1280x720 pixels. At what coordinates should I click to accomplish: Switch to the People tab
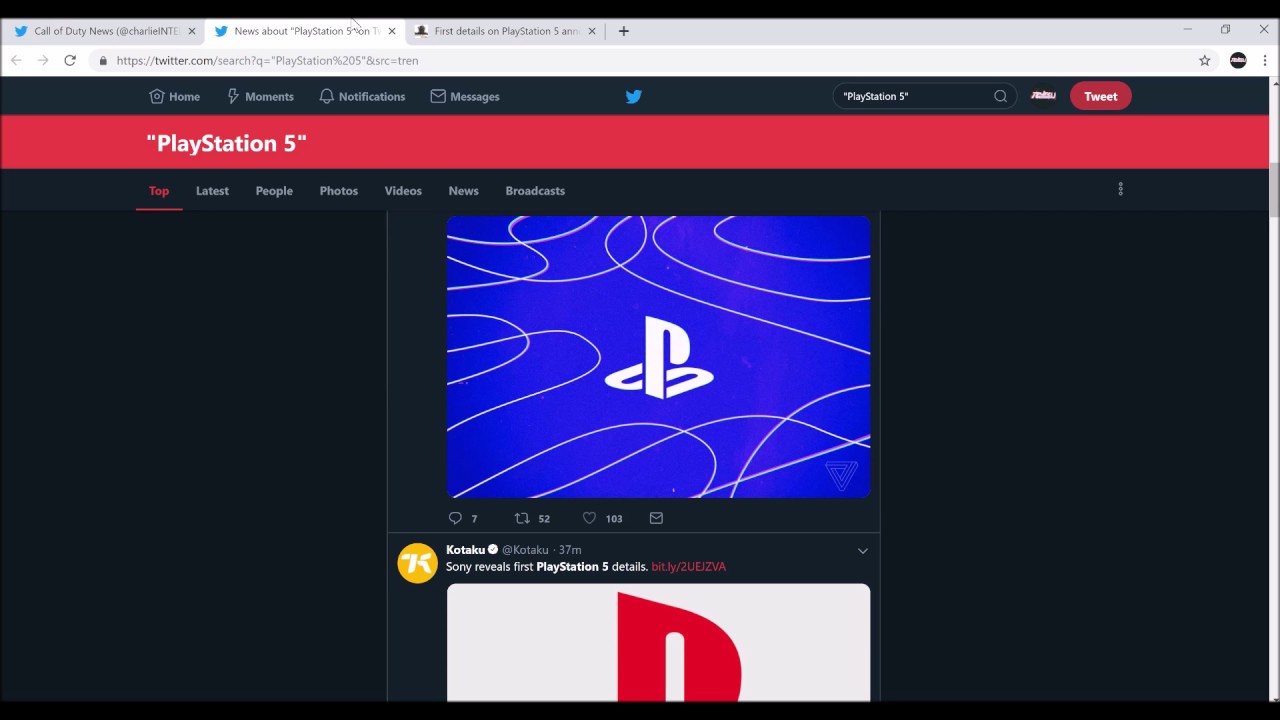pos(274,190)
